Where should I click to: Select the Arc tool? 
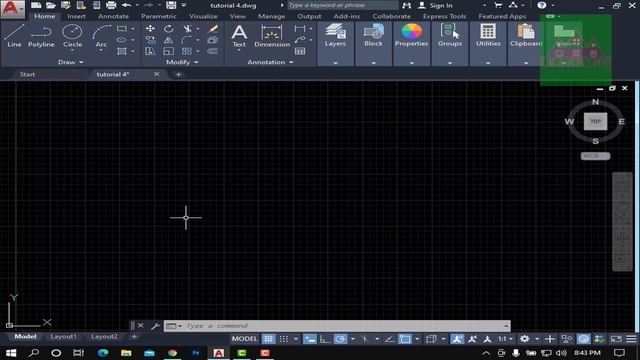coord(101,35)
